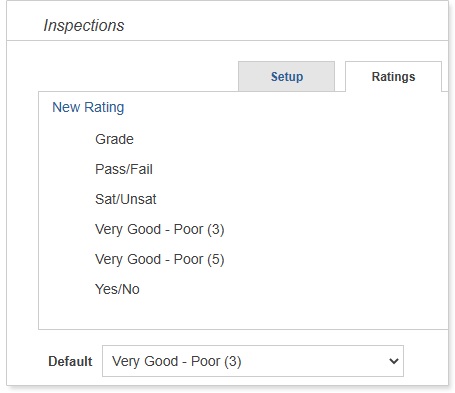
Task: Open the Default rating dropdown
Action: tap(253, 361)
